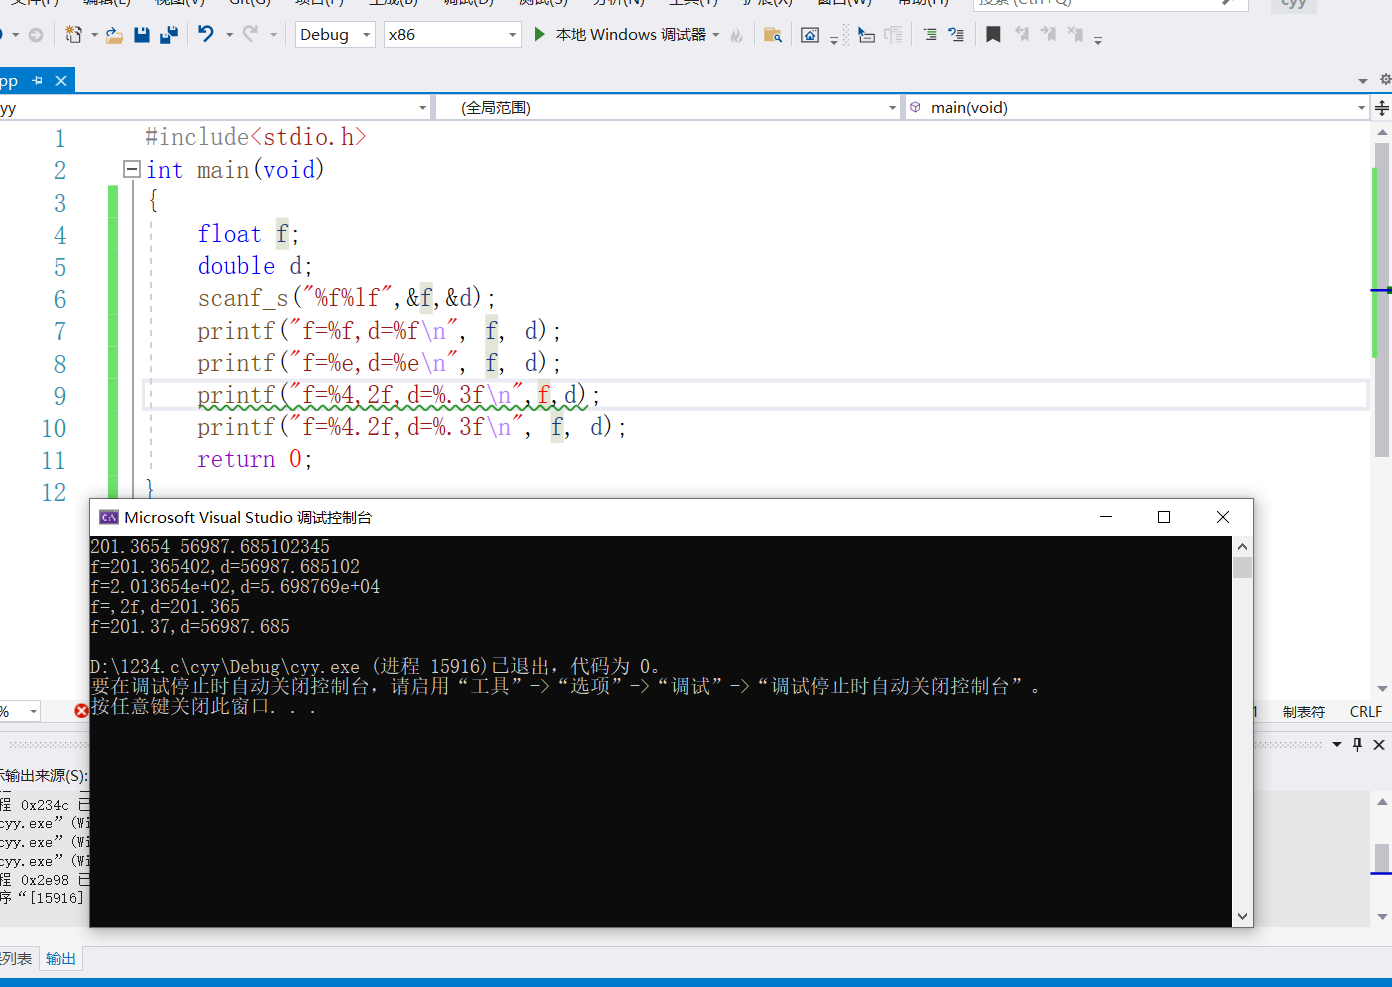Click the comment-out selected lines icon

(x=956, y=35)
